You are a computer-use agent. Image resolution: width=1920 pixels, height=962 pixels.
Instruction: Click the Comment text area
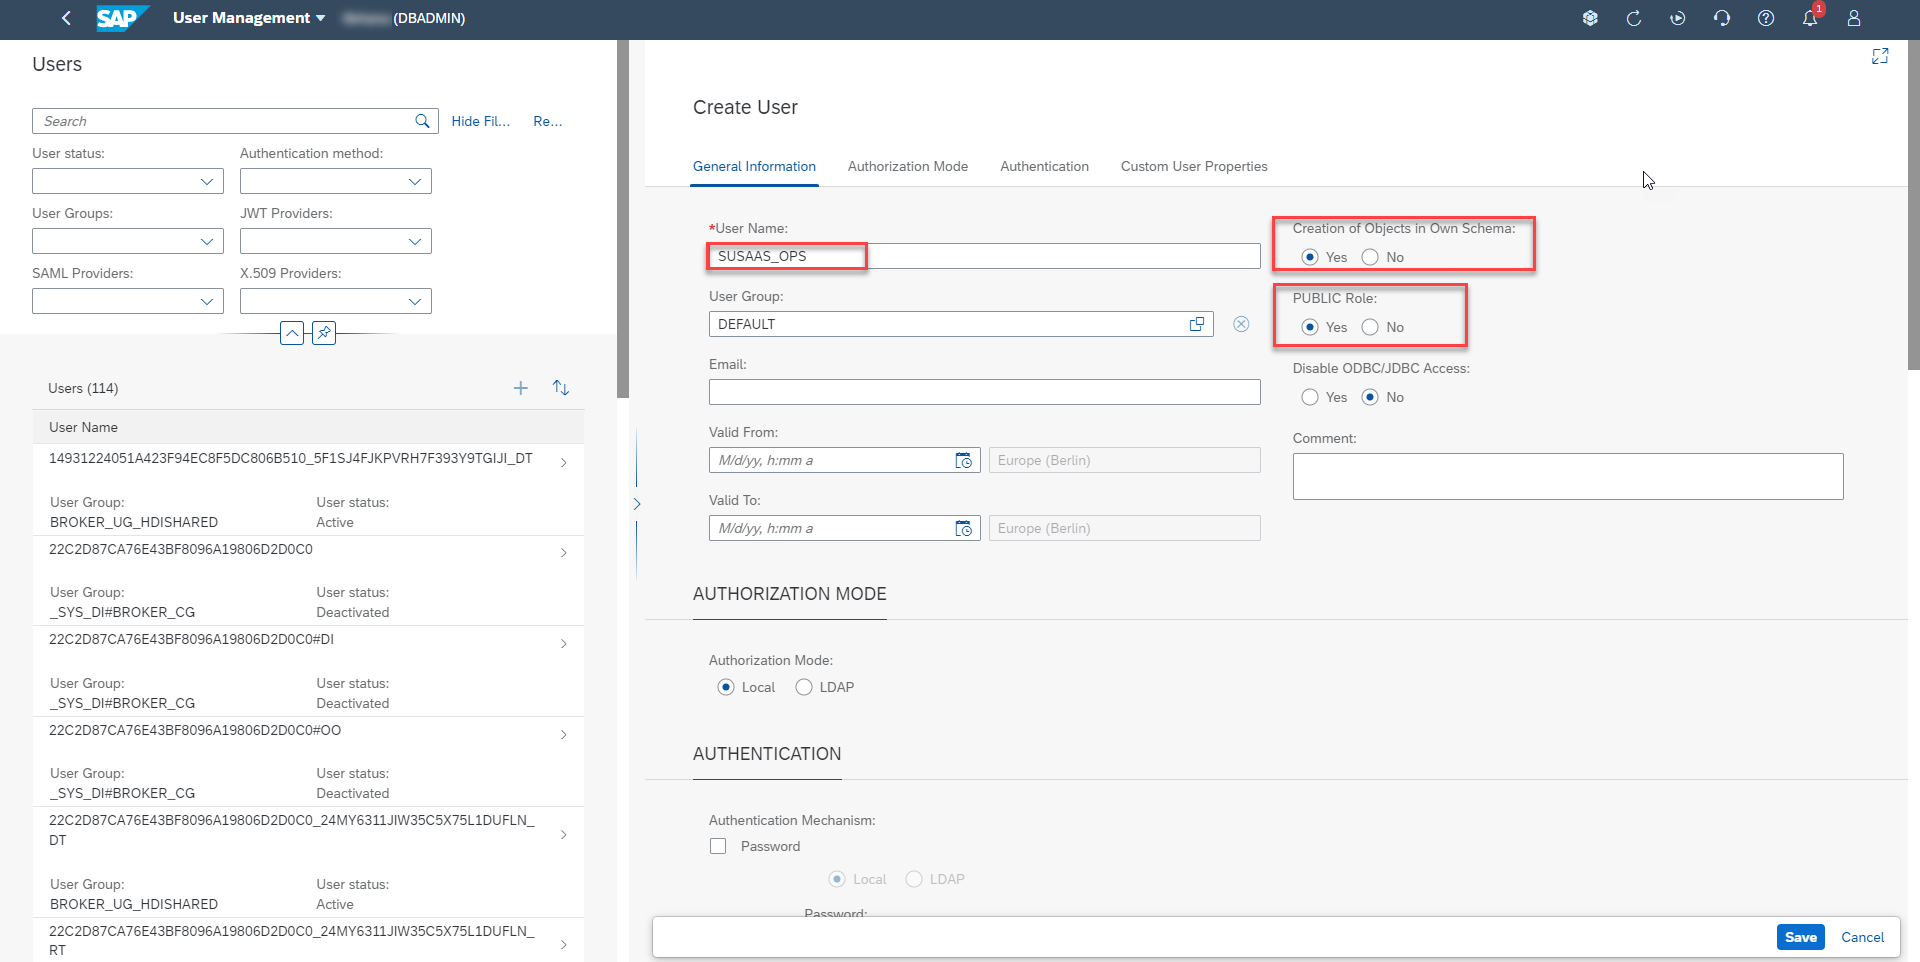pyautogui.click(x=1568, y=476)
